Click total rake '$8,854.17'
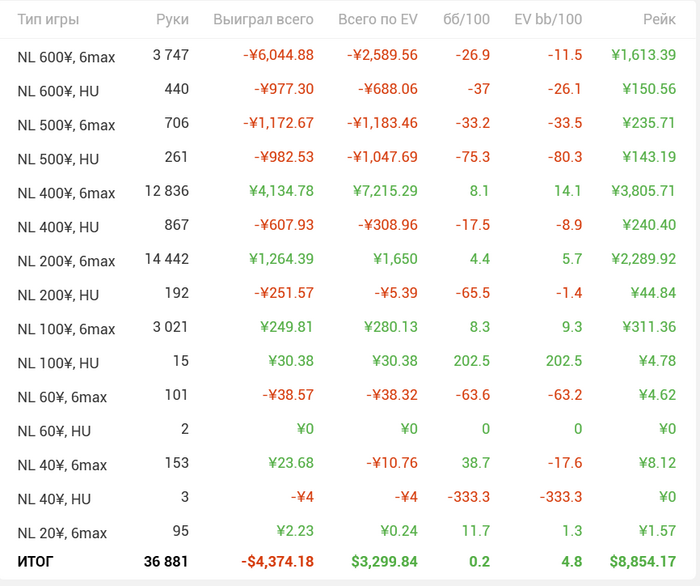700x586 pixels. [x=643, y=561]
